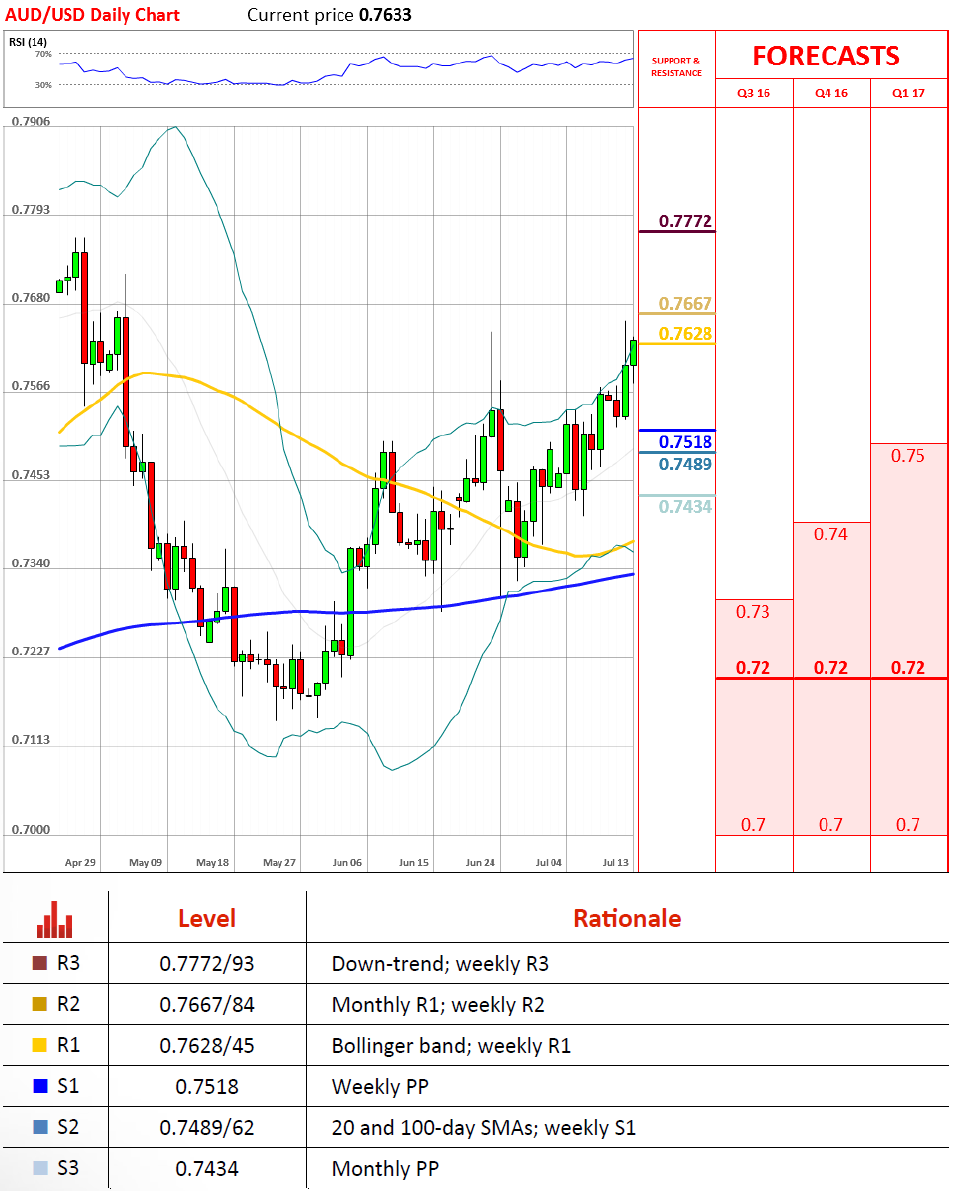Click the Rationale column header
The image size is (963, 1191).
pyautogui.click(x=627, y=918)
